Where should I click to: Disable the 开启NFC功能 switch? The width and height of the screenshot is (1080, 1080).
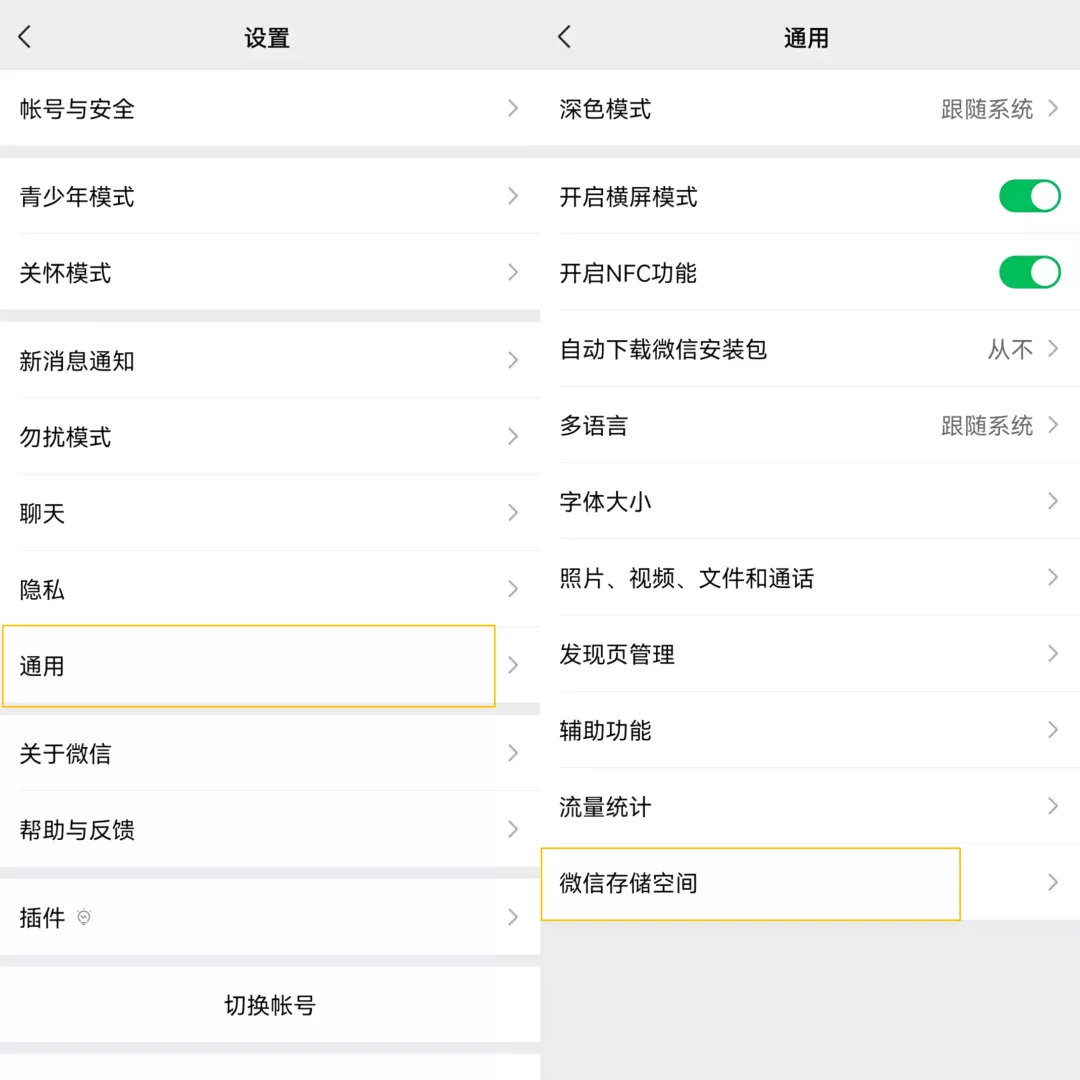pyautogui.click(x=1029, y=272)
